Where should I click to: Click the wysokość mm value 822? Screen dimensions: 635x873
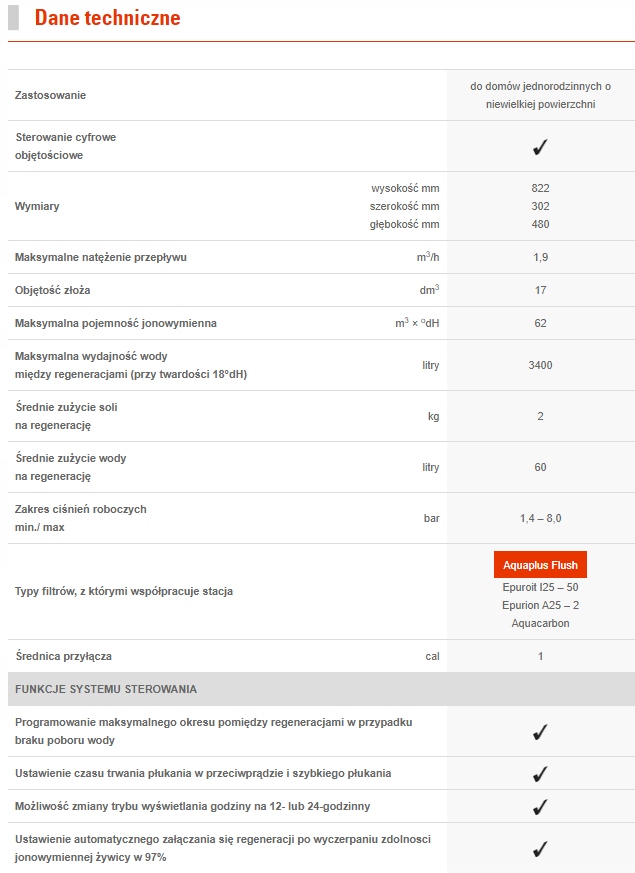540,188
